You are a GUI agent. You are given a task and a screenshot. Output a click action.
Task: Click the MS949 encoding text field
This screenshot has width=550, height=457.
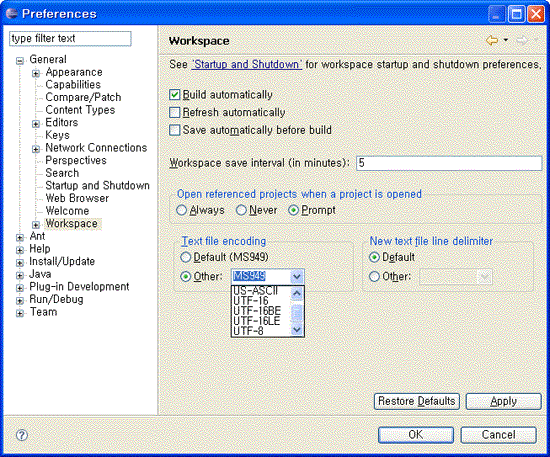[261, 277]
